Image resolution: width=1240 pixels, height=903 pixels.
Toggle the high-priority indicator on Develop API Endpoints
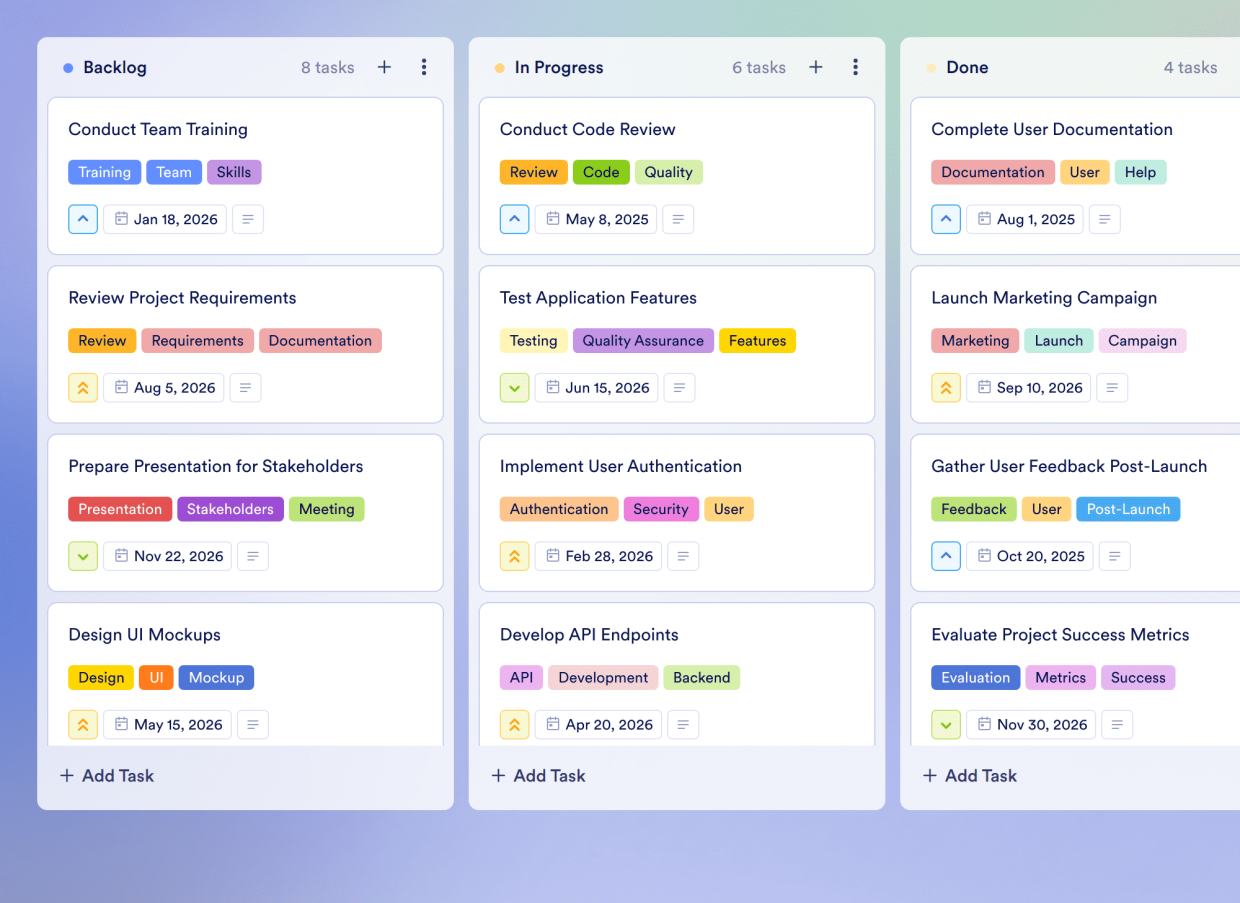tap(514, 724)
